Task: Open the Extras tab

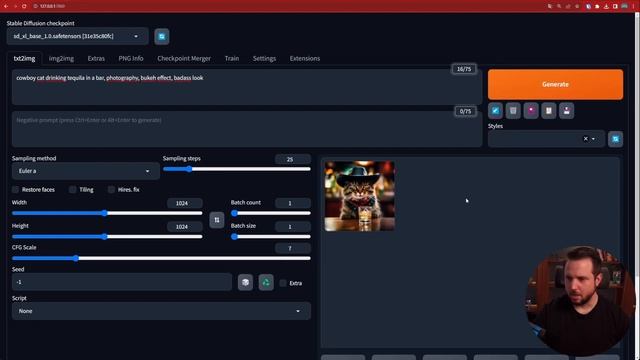Action: click(96, 58)
